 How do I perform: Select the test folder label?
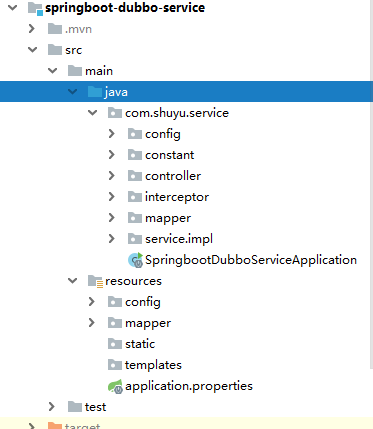[95, 407]
